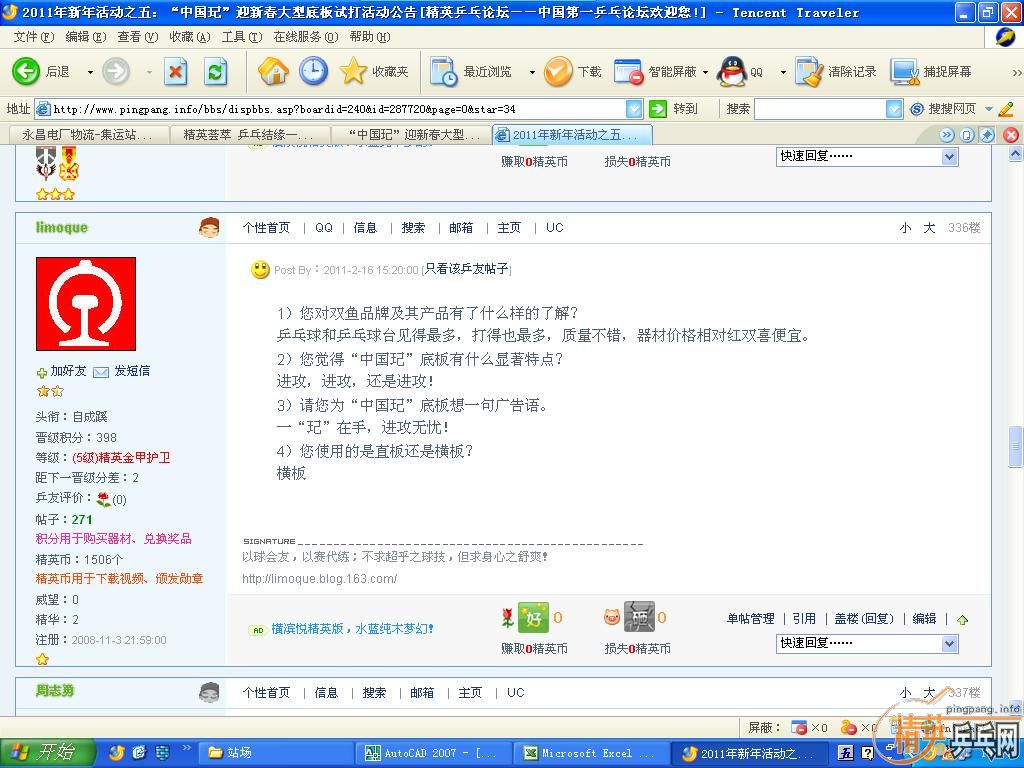The height and width of the screenshot is (768, 1024).
Task: Click the limoque username link
Action: (61, 228)
